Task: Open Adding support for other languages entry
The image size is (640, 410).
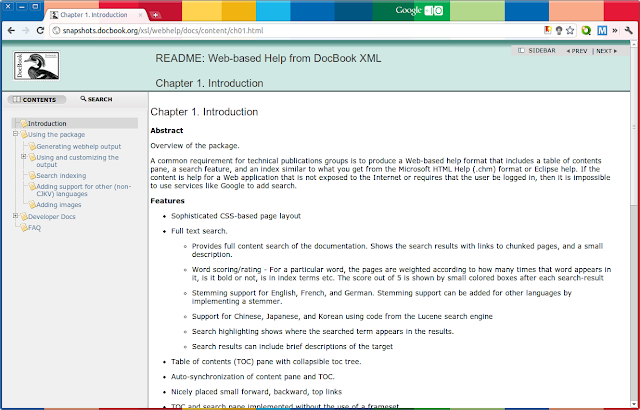Action: 84,190
